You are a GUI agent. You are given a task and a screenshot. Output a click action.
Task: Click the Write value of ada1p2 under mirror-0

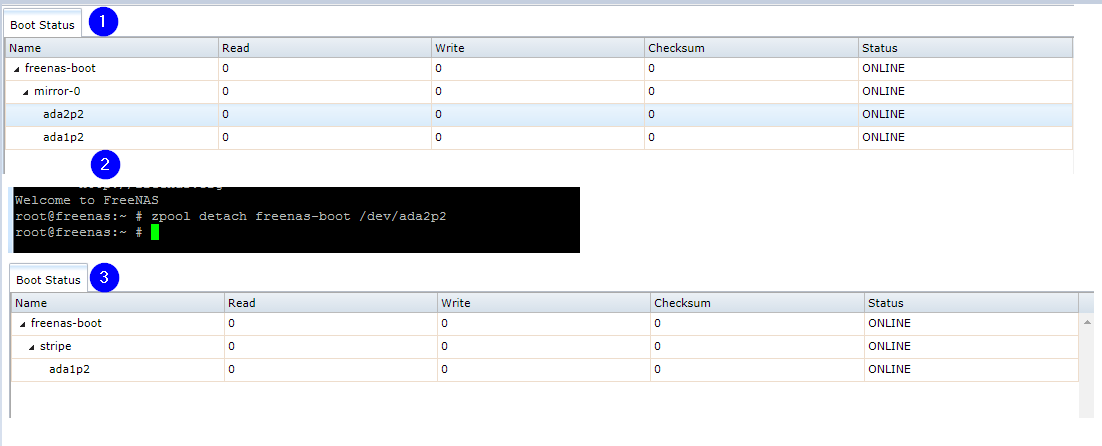tap(439, 138)
